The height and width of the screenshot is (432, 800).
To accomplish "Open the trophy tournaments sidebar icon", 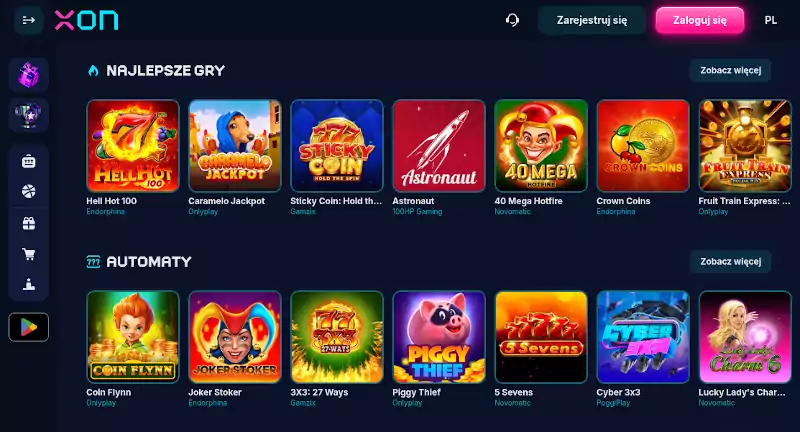I will click(29, 115).
